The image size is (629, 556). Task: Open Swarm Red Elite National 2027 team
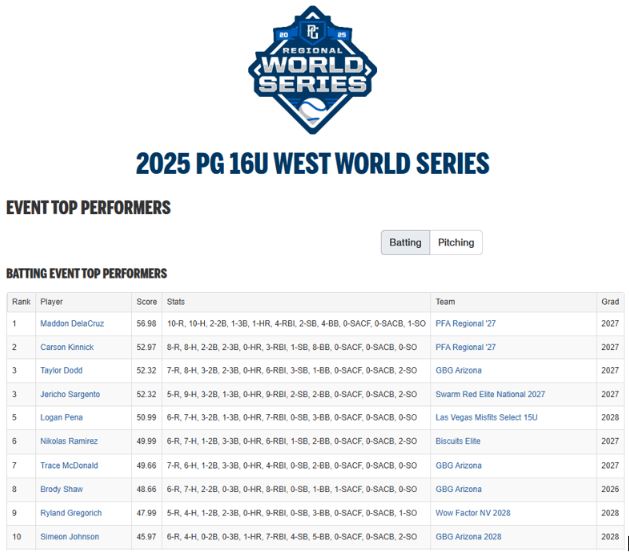(490, 395)
